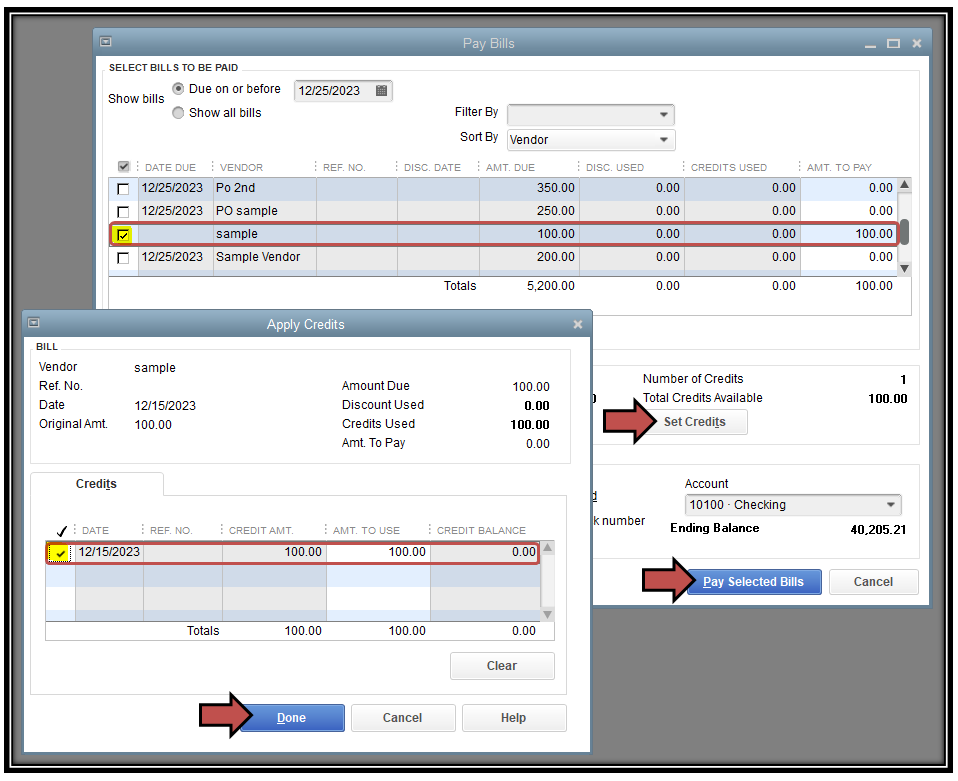Open the Account 10100 Checking dropdown

890,505
